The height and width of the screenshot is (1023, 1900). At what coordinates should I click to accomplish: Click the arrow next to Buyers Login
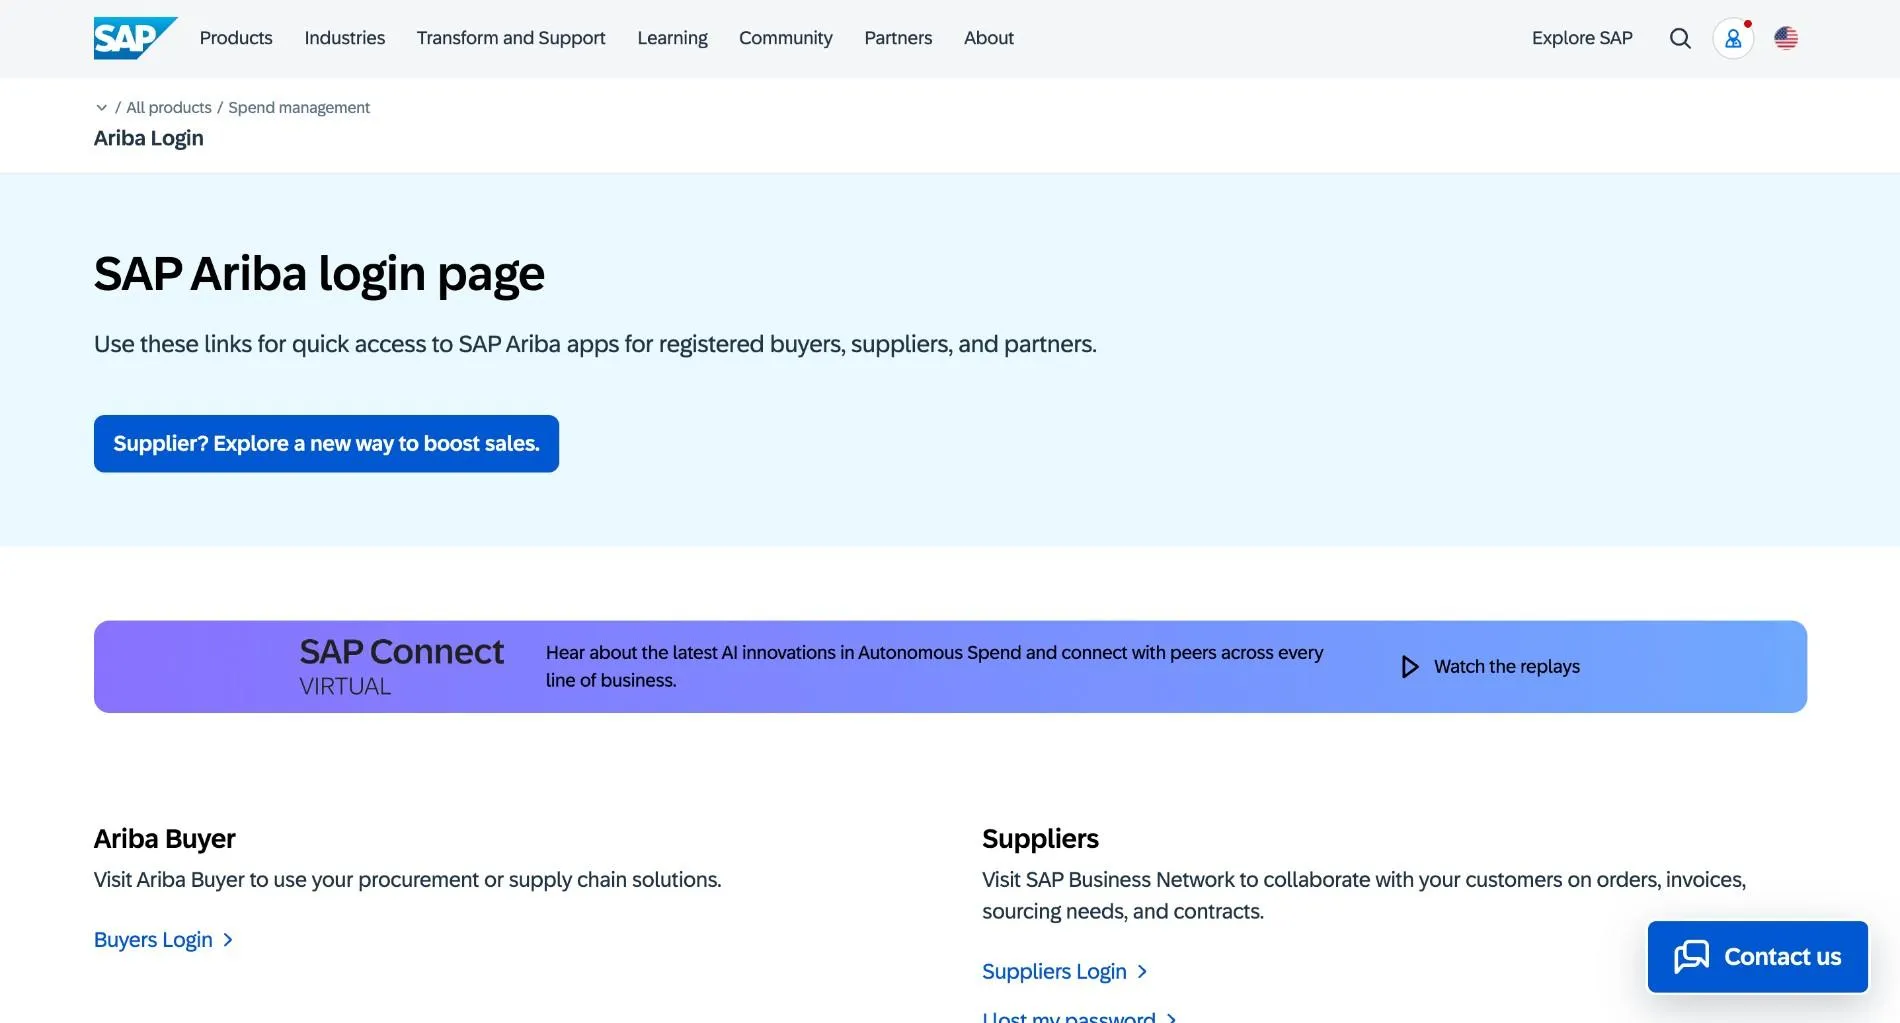pyautogui.click(x=228, y=940)
